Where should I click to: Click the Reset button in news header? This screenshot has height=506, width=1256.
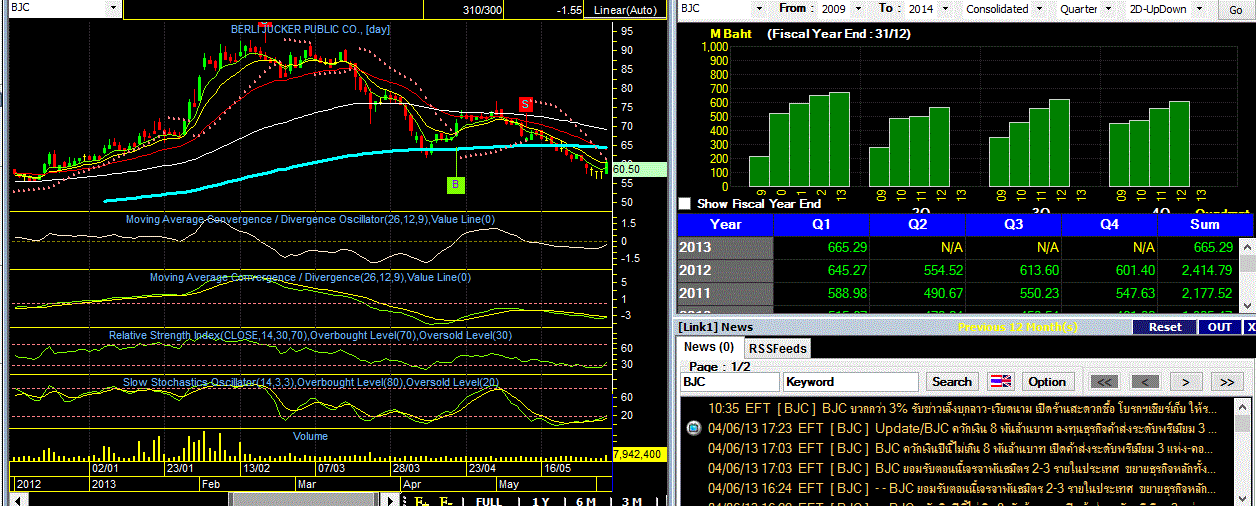(1164, 327)
